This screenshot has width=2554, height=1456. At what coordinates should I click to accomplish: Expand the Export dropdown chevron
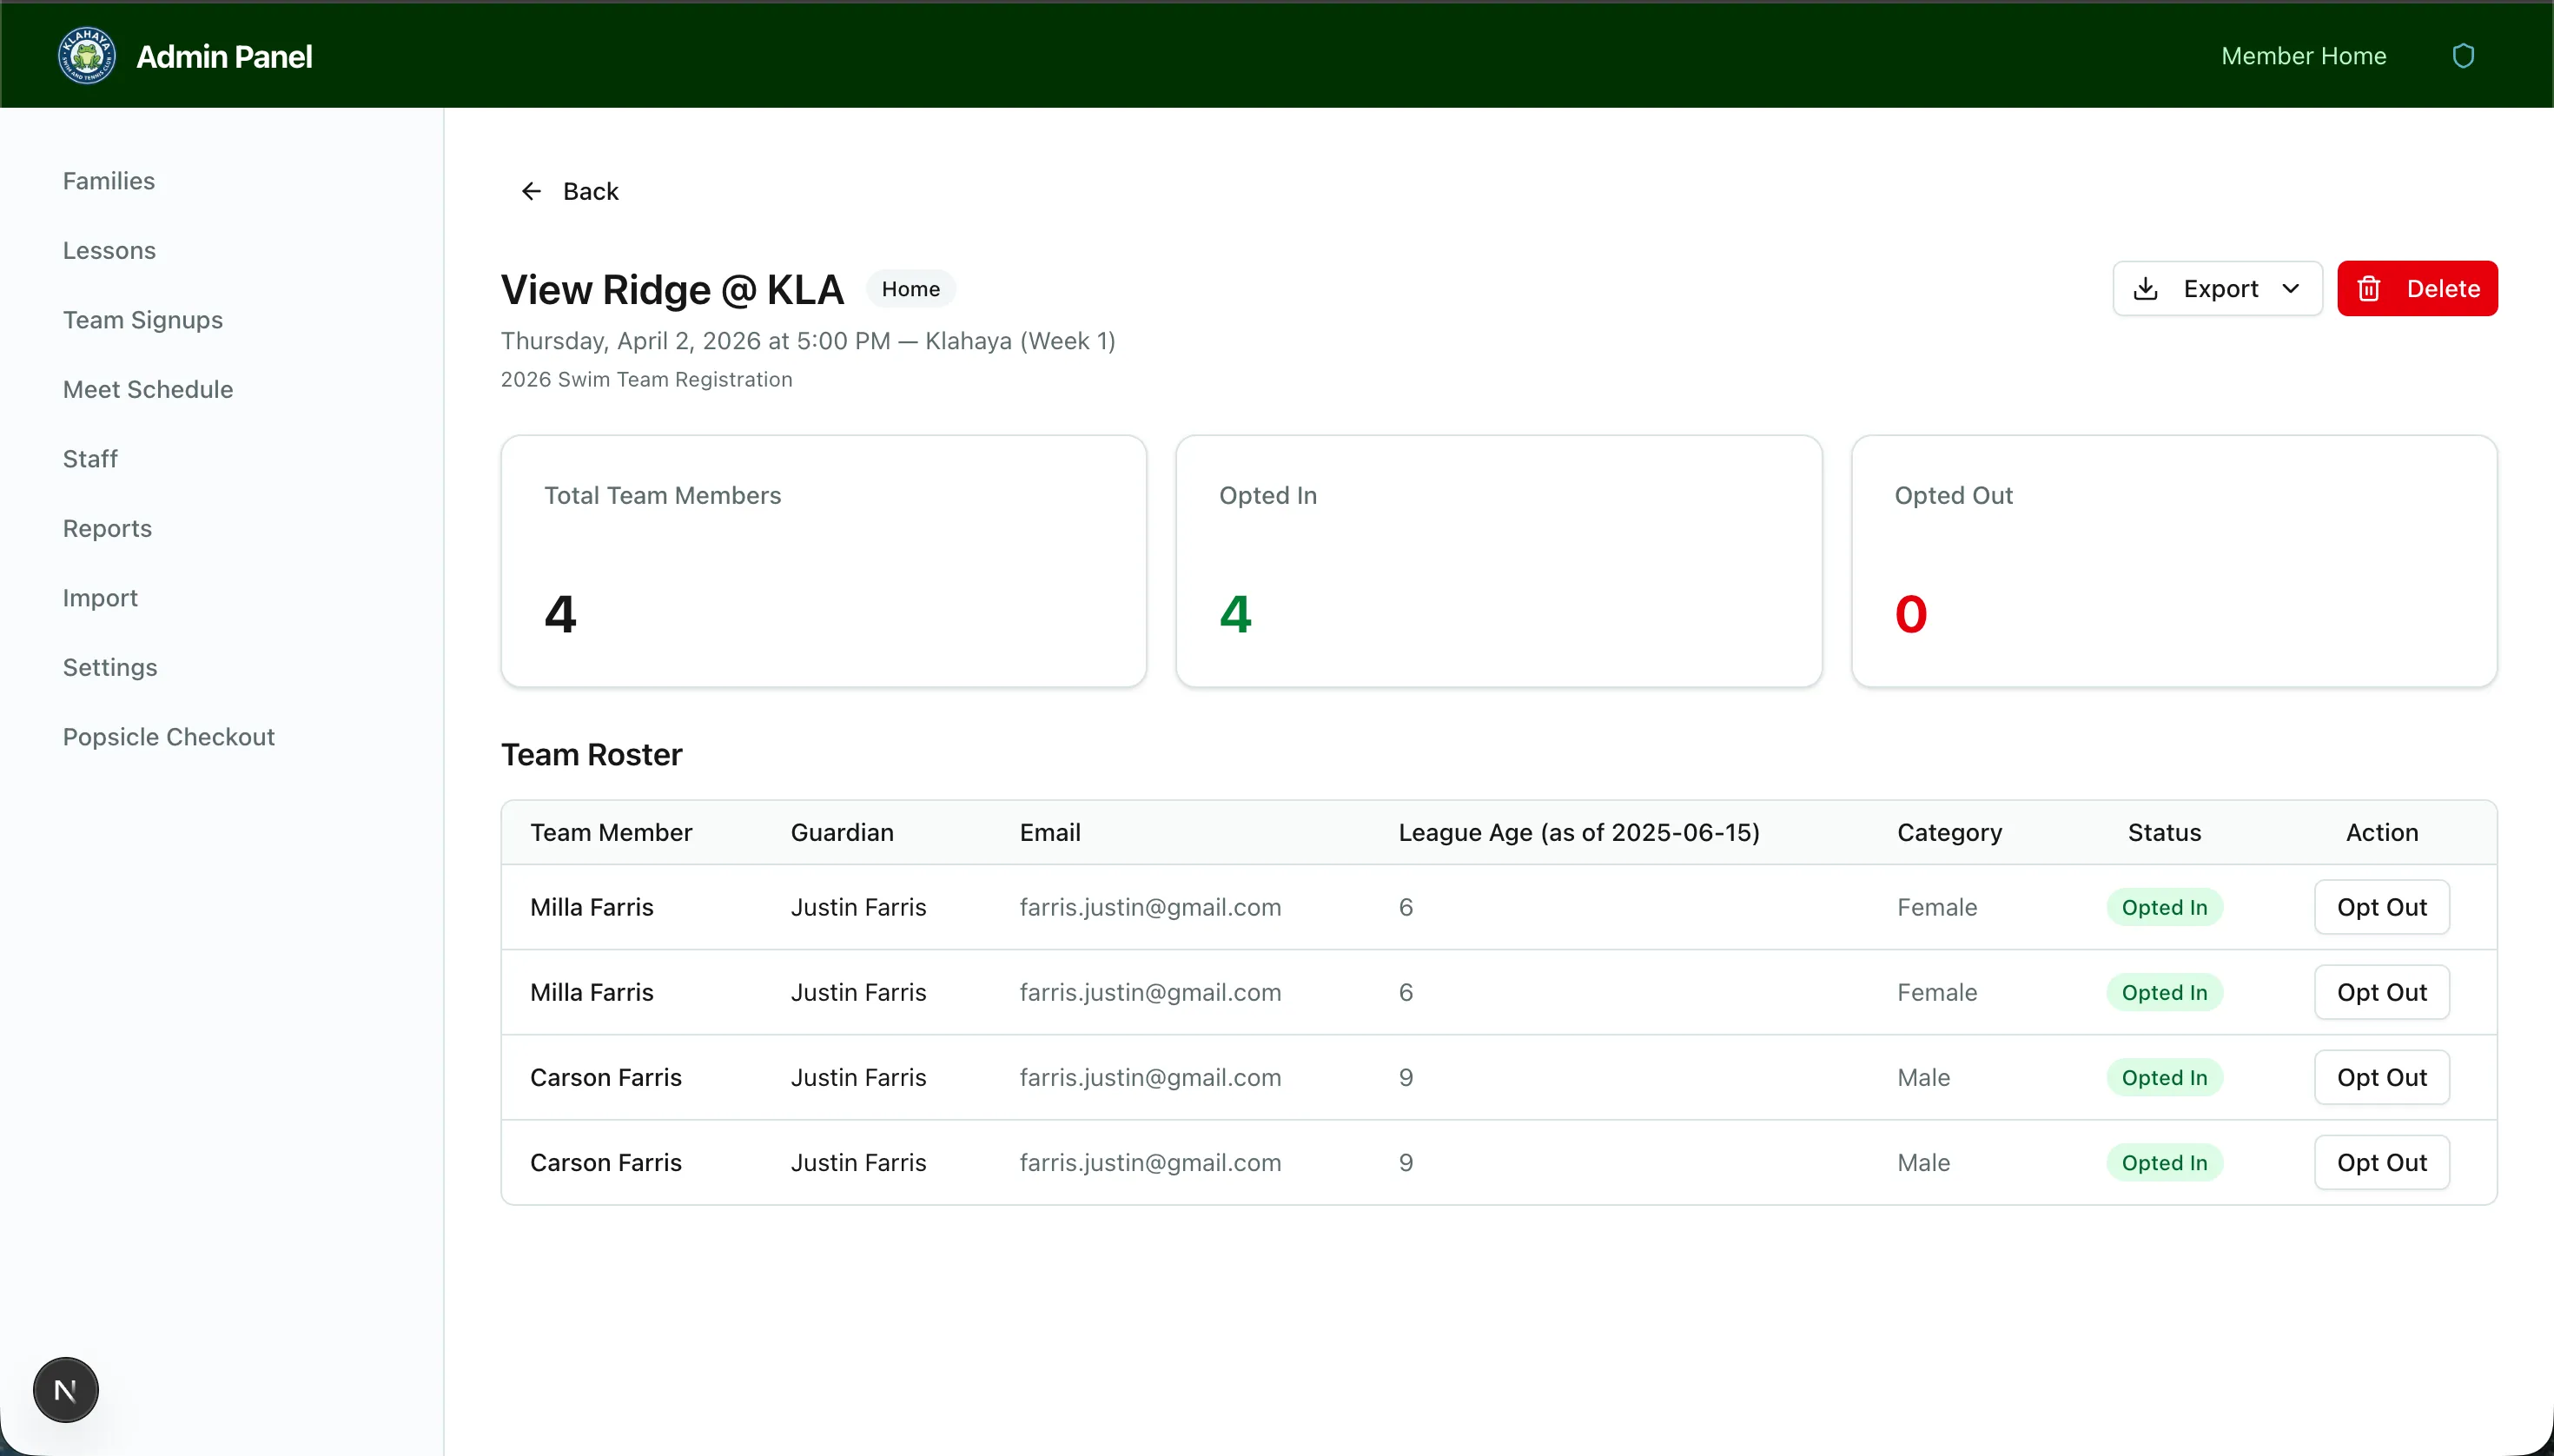(2291, 289)
